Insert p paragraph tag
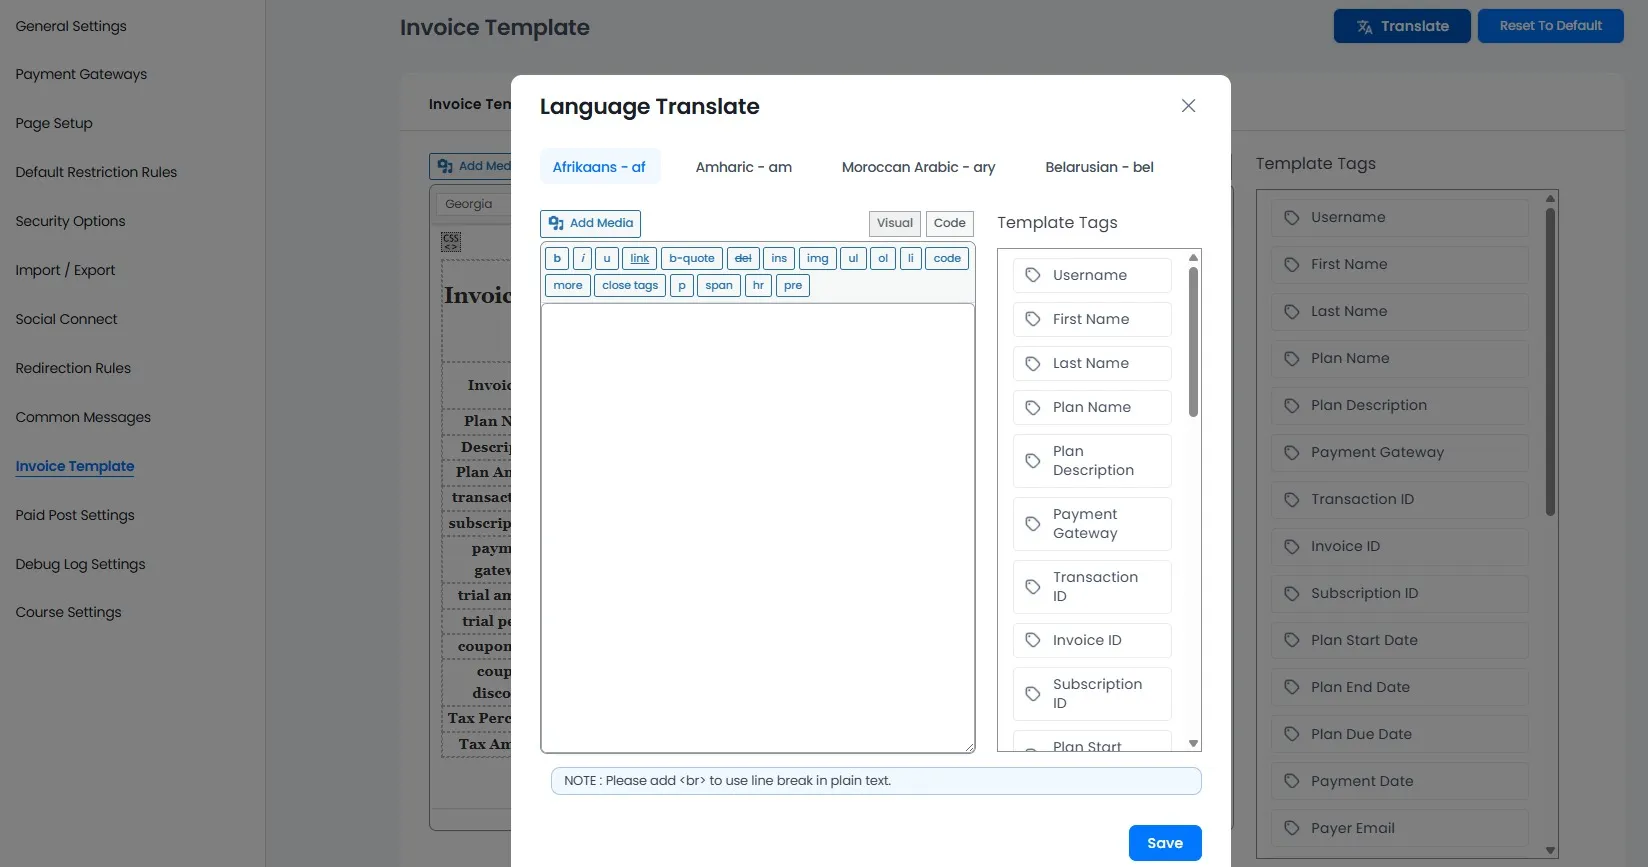Image resolution: width=1648 pixels, height=867 pixels. pyautogui.click(x=682, y=285)
